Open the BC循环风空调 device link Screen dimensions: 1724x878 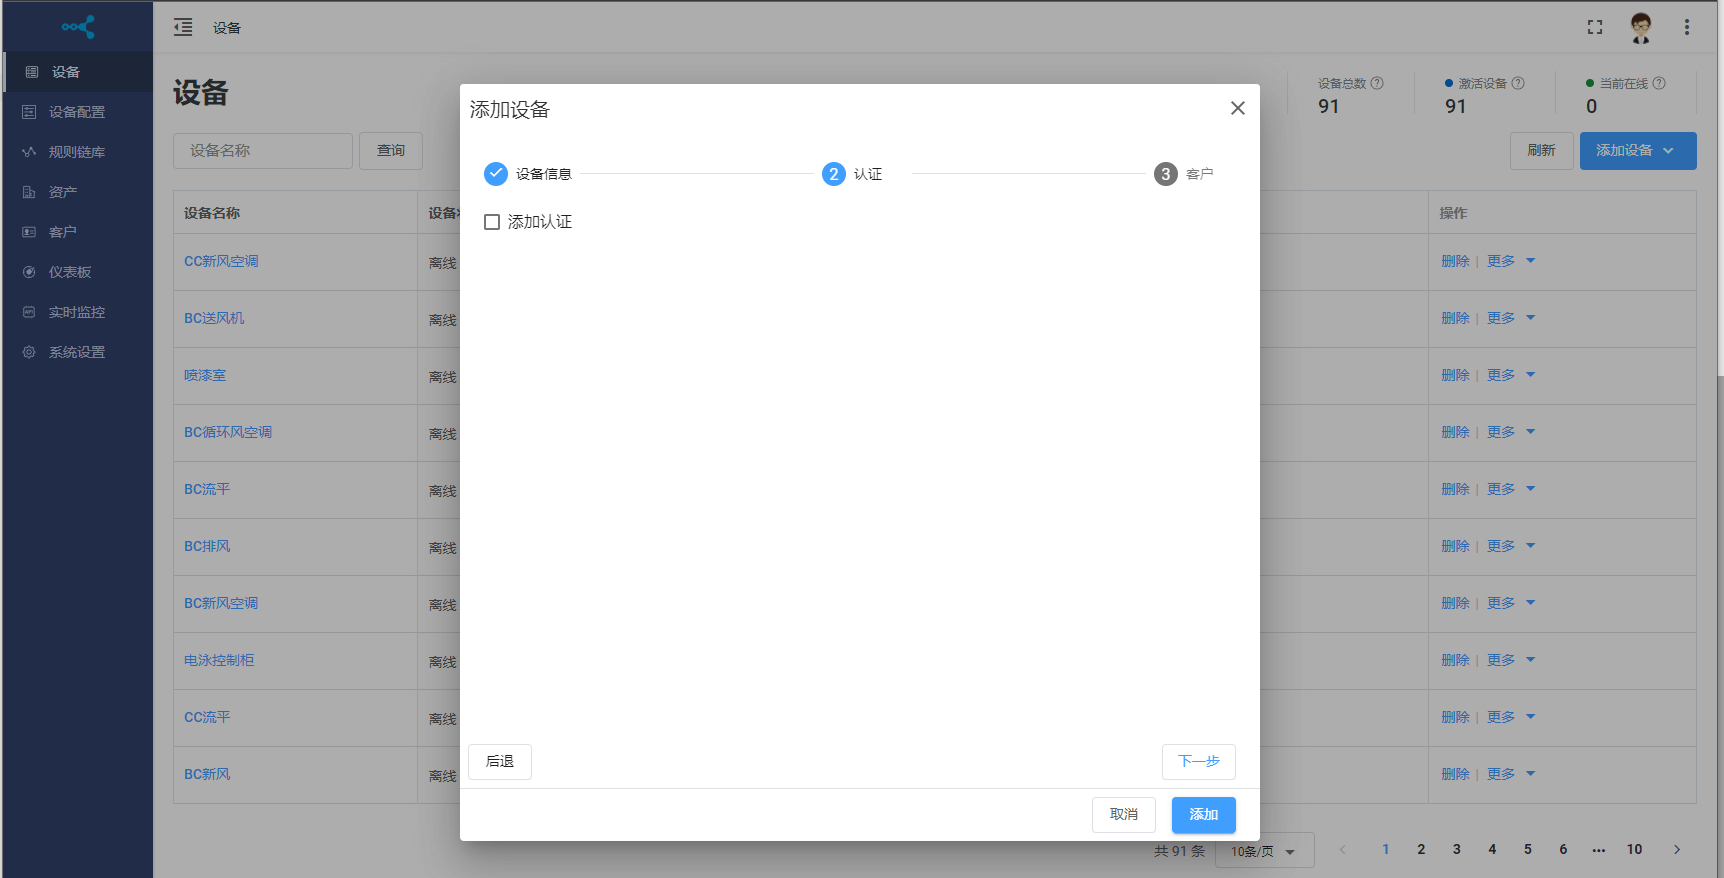(228, 432)
